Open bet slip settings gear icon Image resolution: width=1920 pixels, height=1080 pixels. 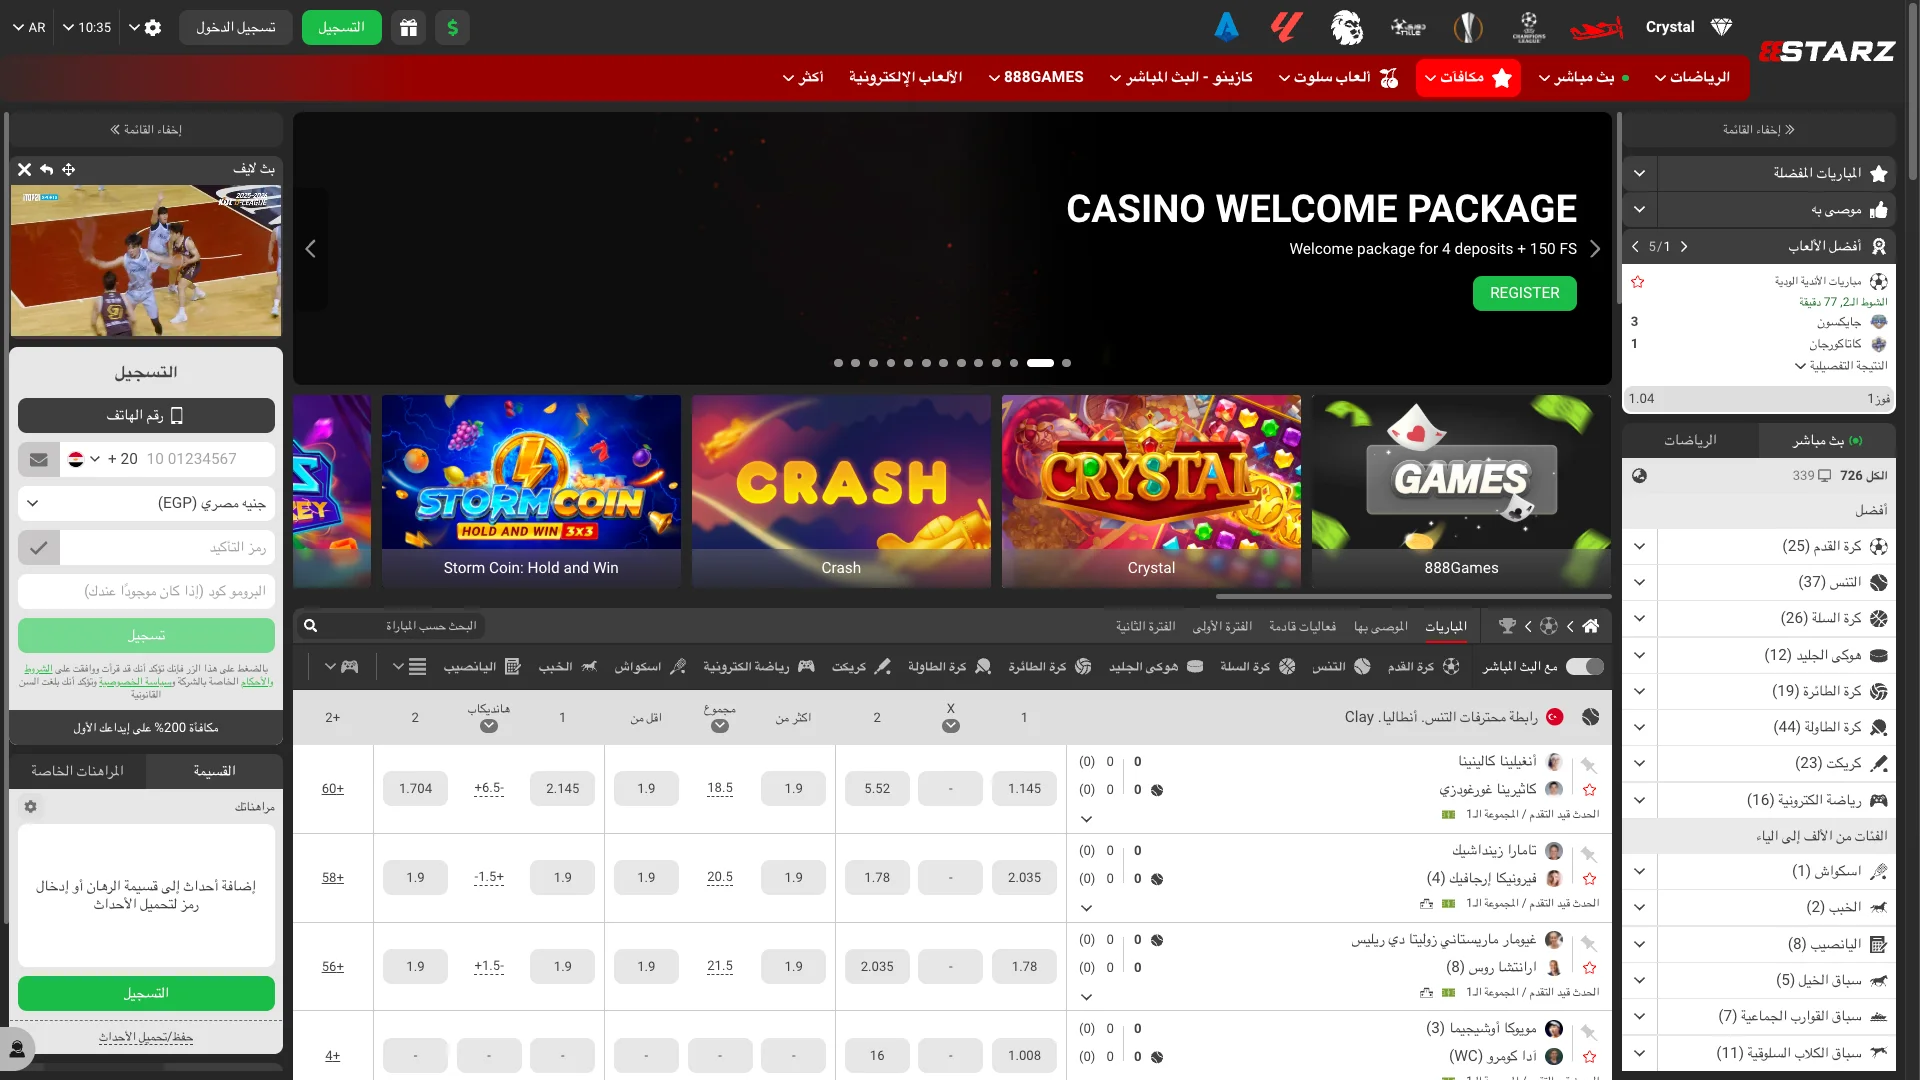pyautogui.click(x=30, y=806)
